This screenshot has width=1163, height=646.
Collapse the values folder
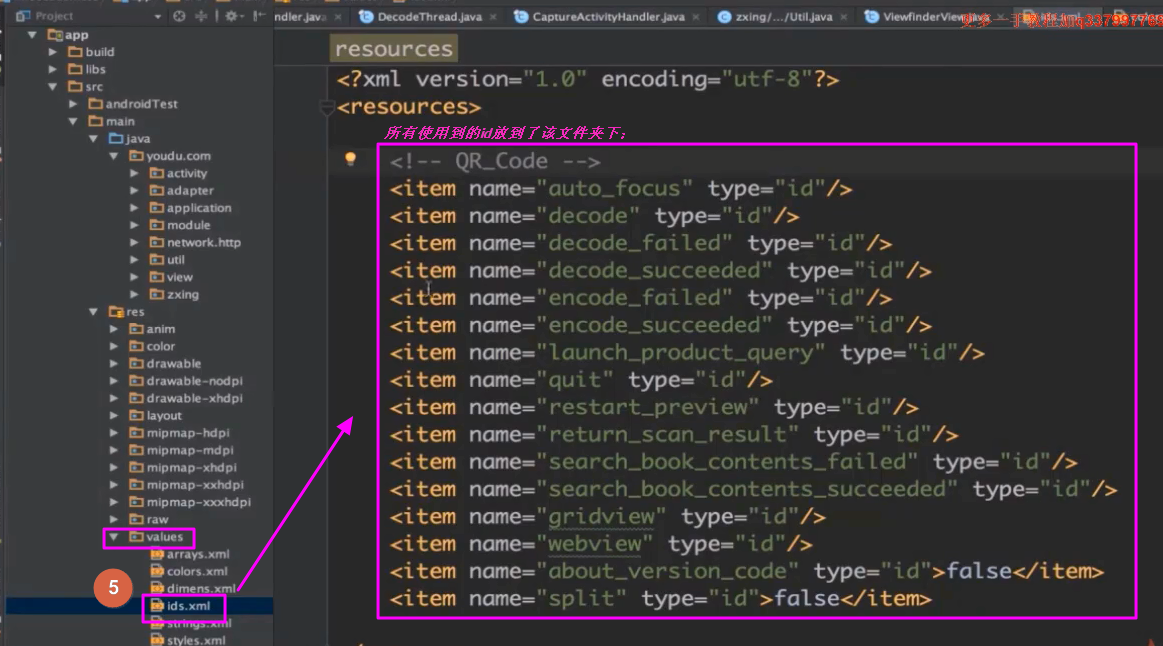[114, 537]
